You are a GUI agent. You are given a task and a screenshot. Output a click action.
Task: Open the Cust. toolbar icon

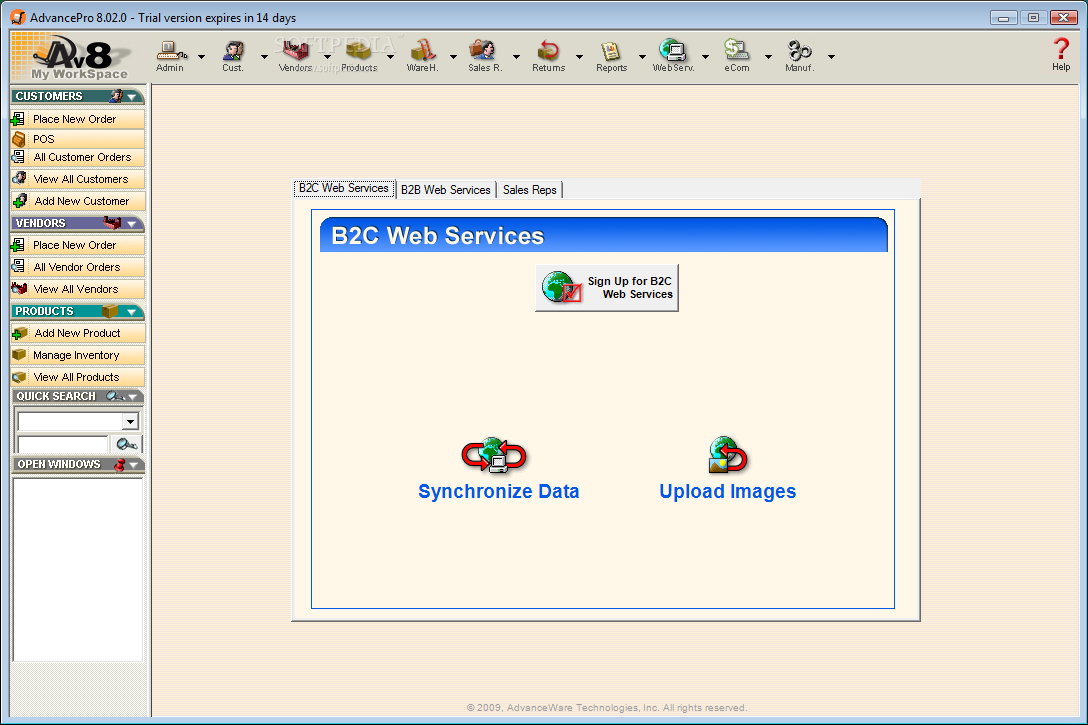pos(233,56)
